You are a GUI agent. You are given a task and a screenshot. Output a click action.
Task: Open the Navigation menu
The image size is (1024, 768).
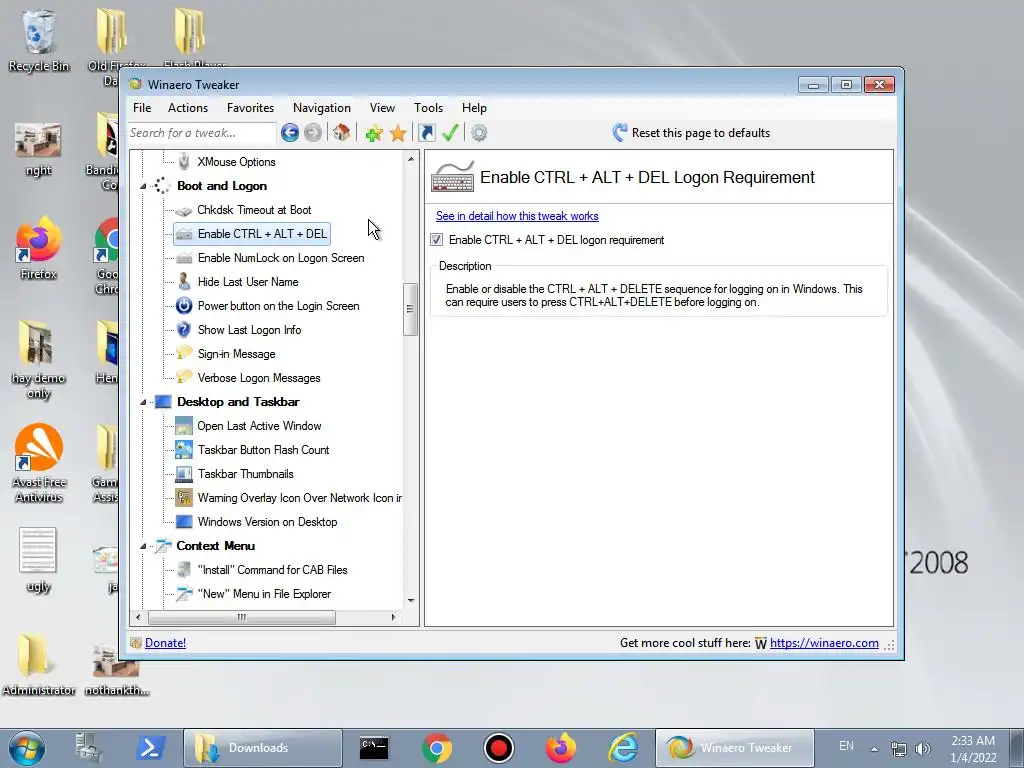click(x=322, y=108)
